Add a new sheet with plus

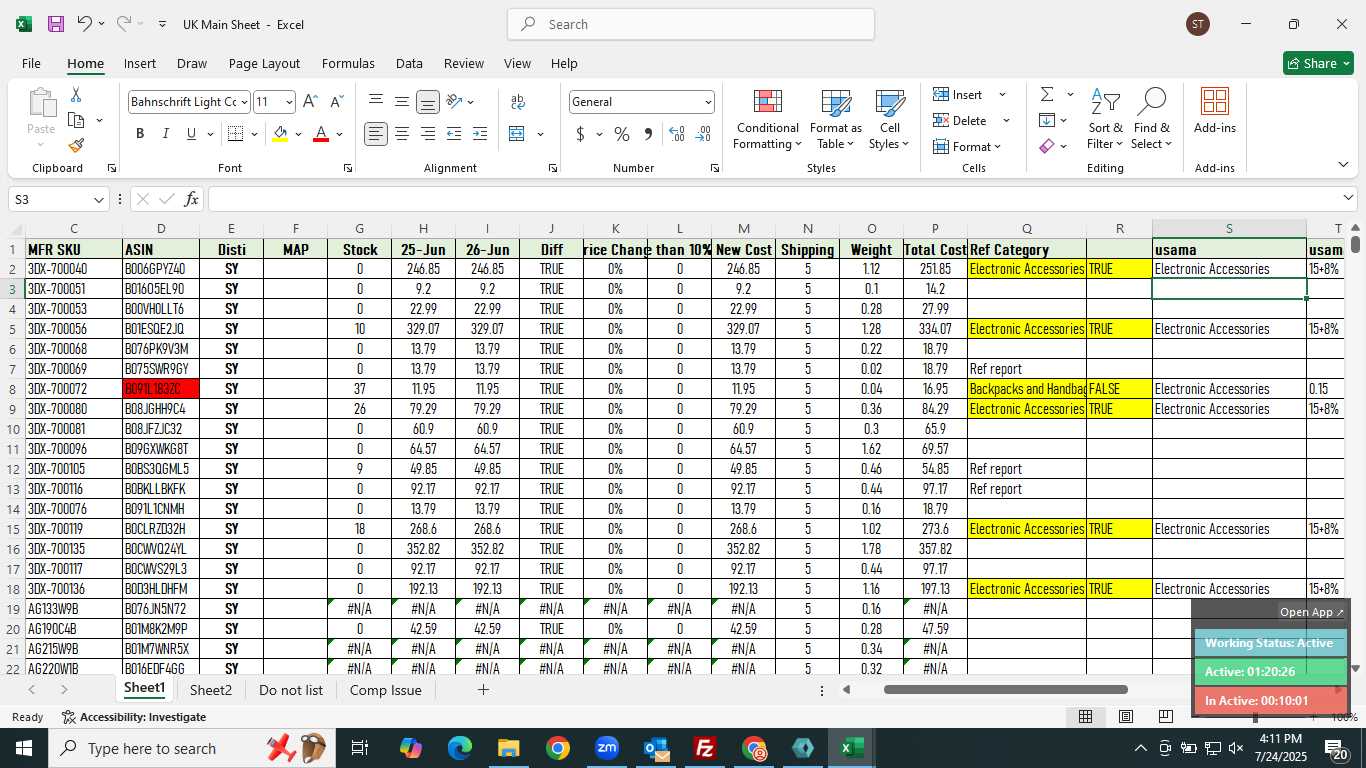click(x=483, y=690)
